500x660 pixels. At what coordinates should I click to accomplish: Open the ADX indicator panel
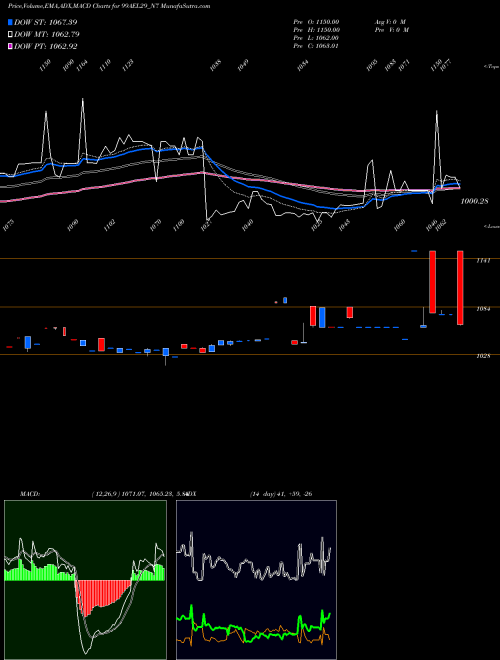256,580
